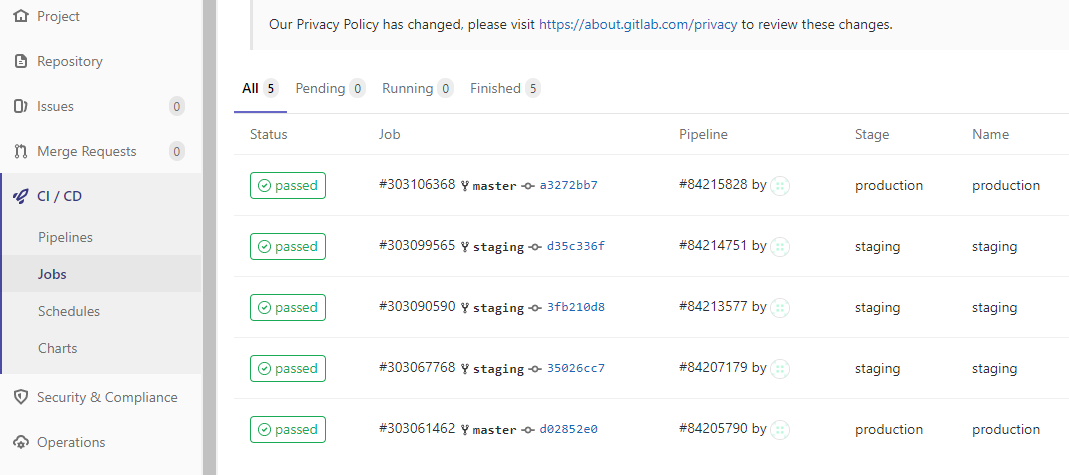This screenshot has width=1069, height=475.
Task: Open commit link a3272bb7
Action: click(x=569, y=185)
